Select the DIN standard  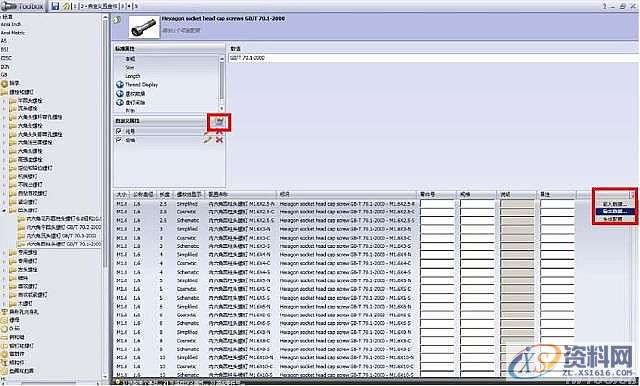(5, 67)
